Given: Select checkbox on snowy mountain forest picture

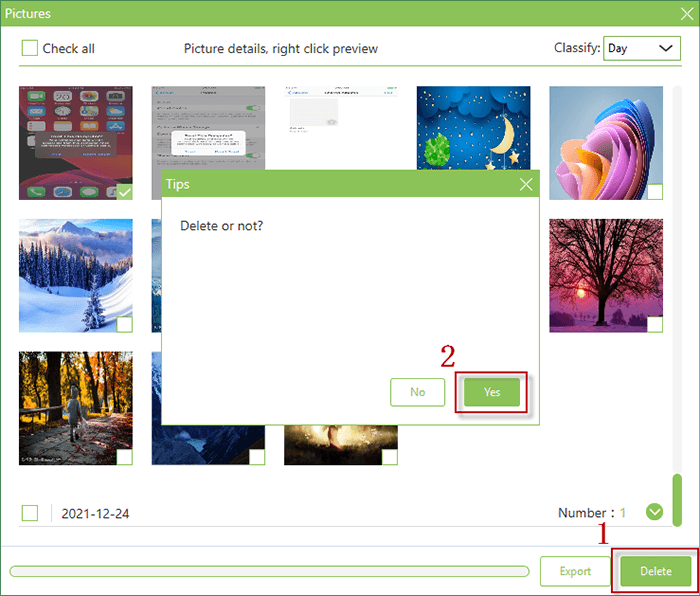Looking at the screenshot, I should (x=125, y=325).
